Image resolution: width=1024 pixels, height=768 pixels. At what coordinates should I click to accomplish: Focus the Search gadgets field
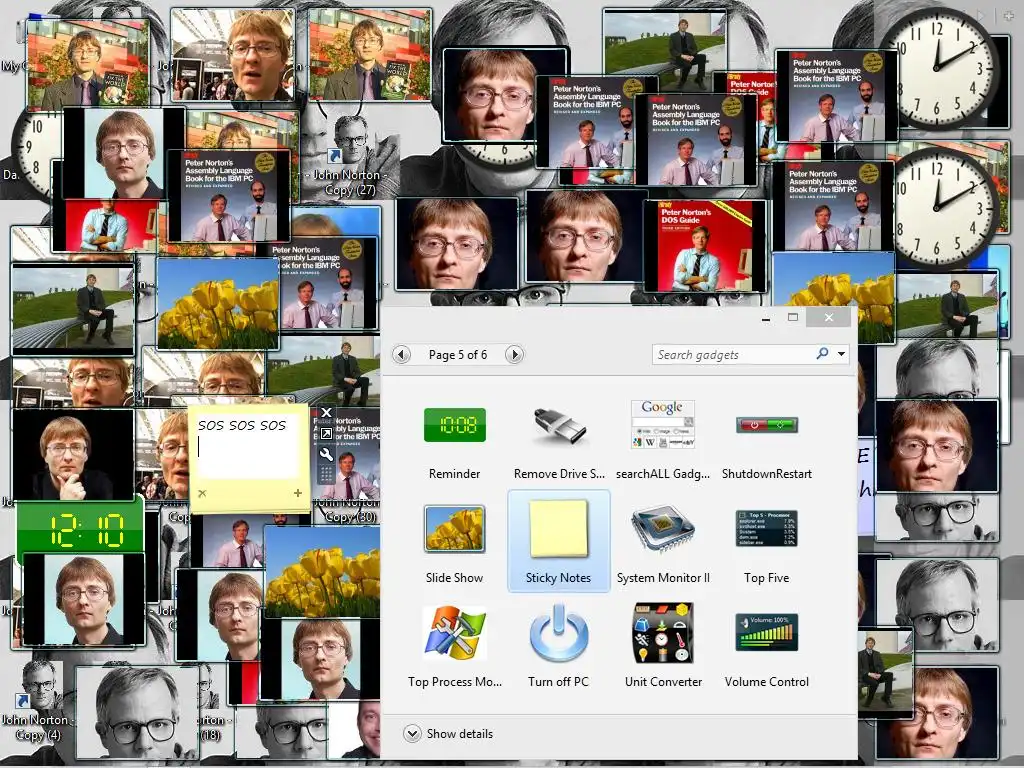pos(733,355)
